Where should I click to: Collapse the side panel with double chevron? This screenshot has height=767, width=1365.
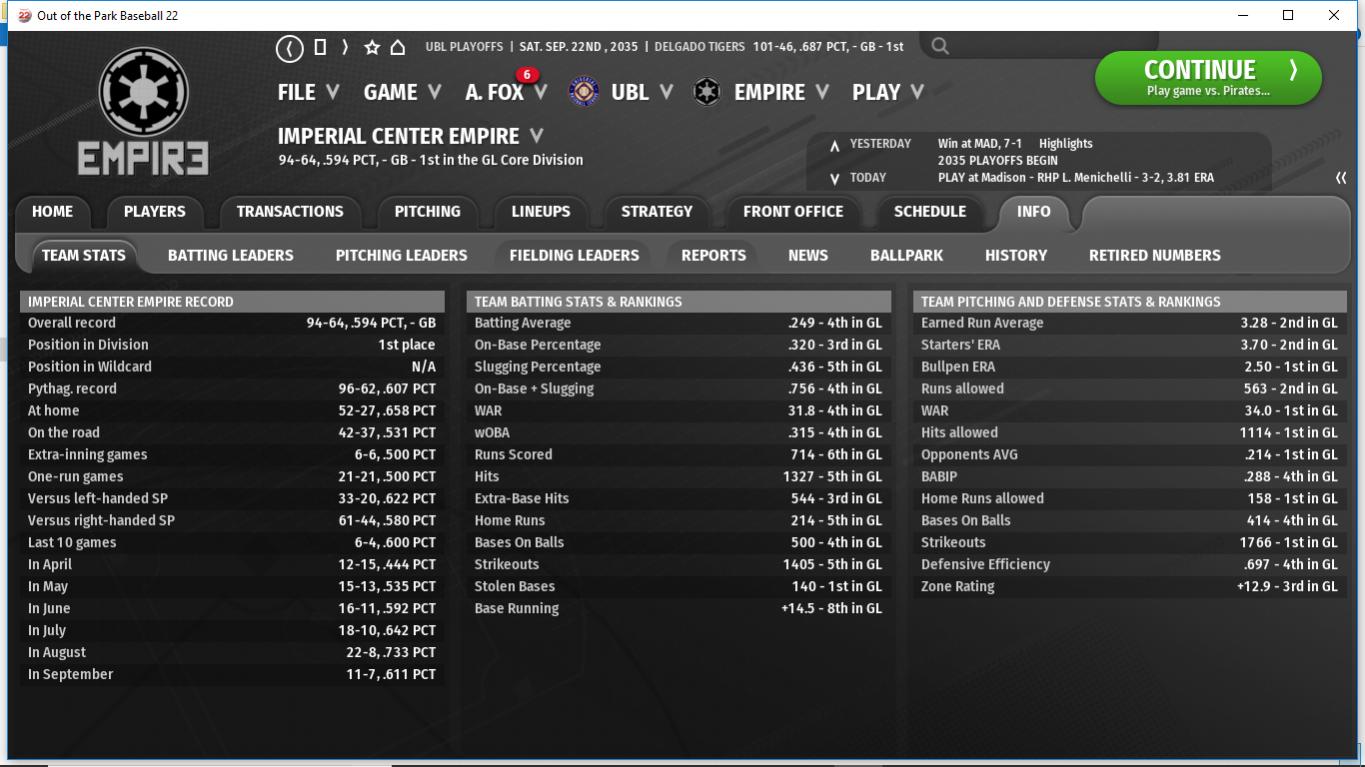pyautogui.click(x=1340, y=178)
